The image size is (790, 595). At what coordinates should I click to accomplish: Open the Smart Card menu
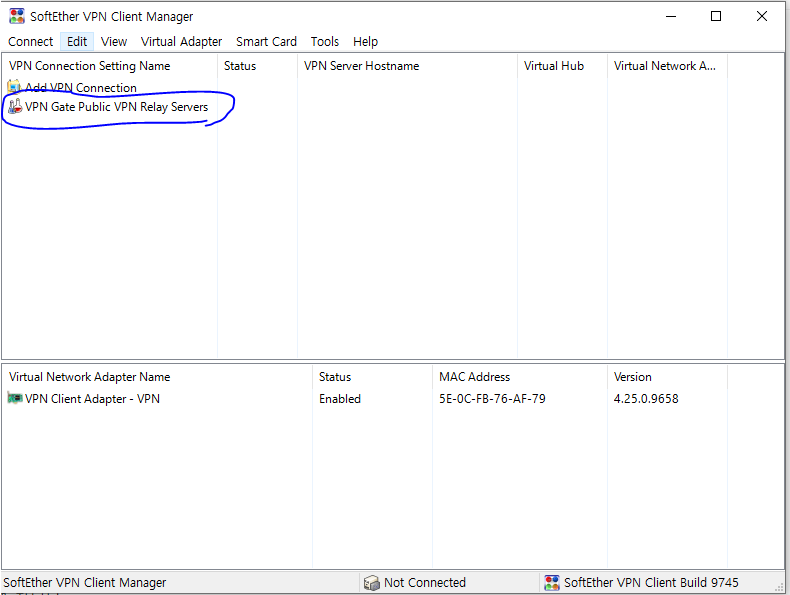[x=266, y=41]
